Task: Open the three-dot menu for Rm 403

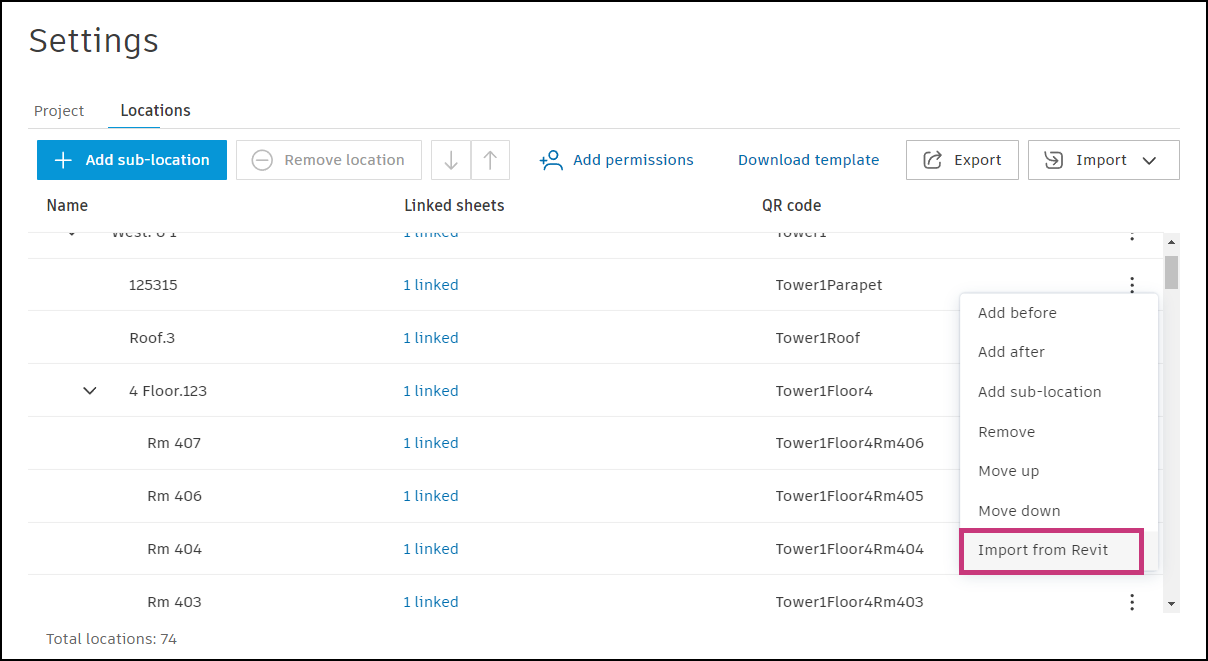Action: tap(1131, 601)
